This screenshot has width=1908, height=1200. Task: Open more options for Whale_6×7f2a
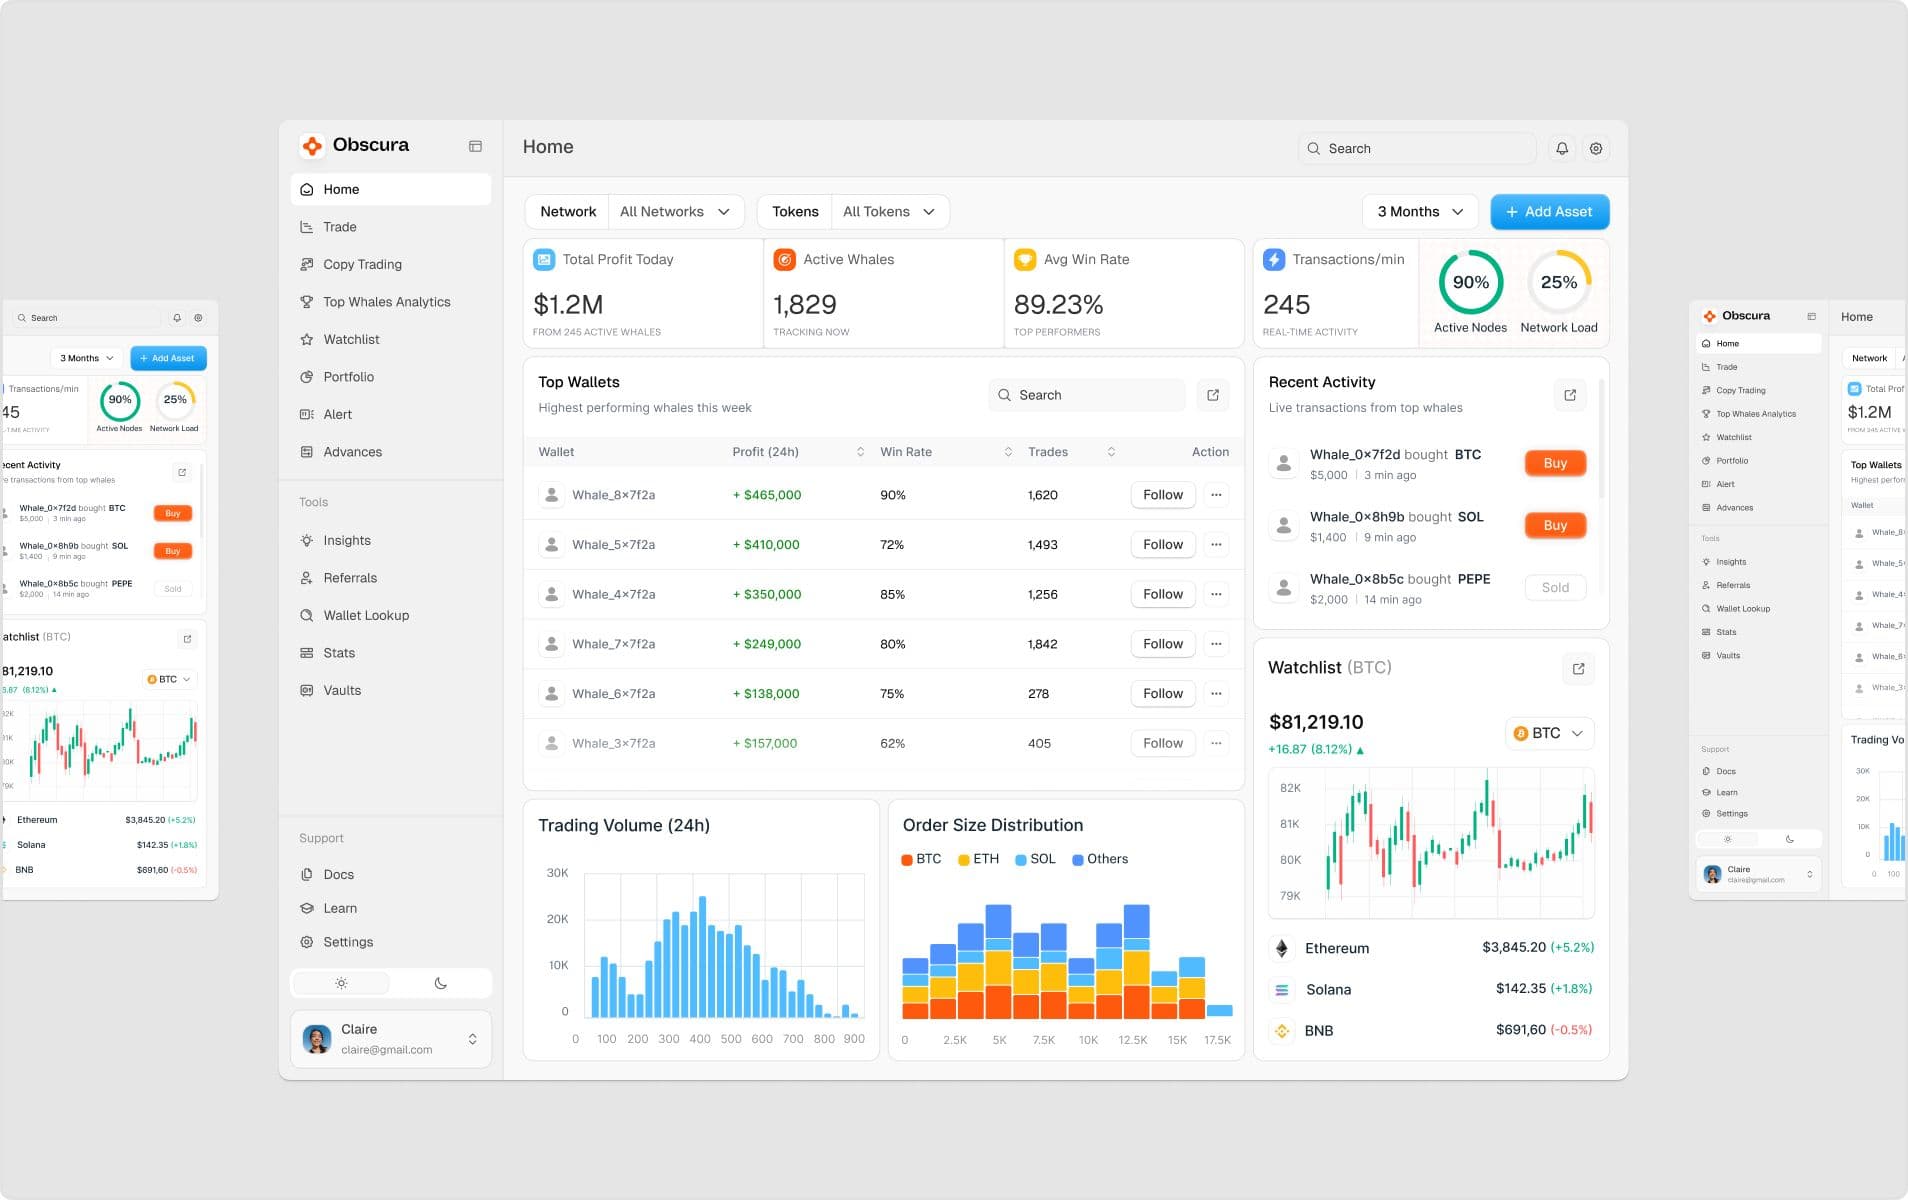[x=1216, y=693]
